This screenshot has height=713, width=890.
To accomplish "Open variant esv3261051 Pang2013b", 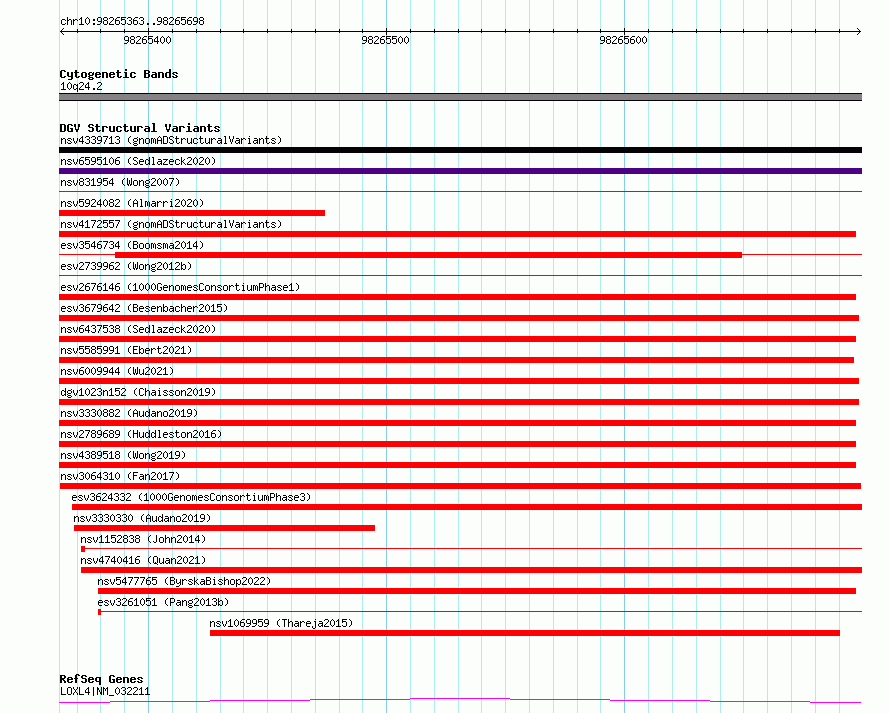I will point(163,602).
